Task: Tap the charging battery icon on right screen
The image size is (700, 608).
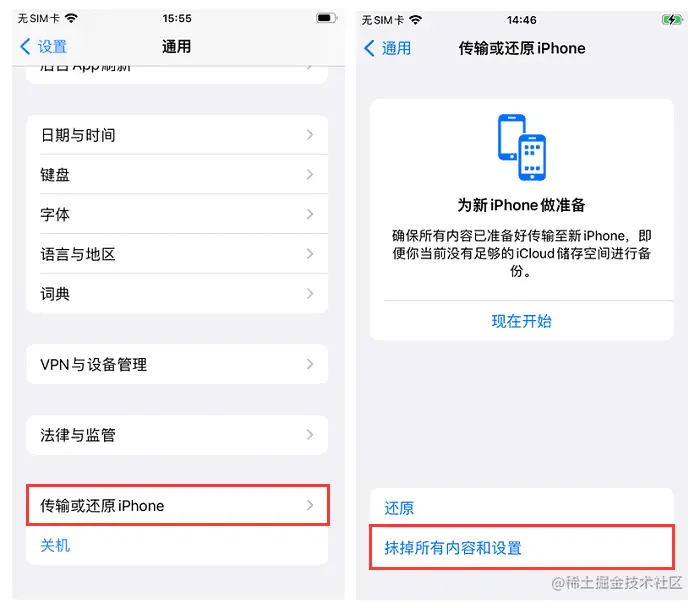Action: [672, 20]
